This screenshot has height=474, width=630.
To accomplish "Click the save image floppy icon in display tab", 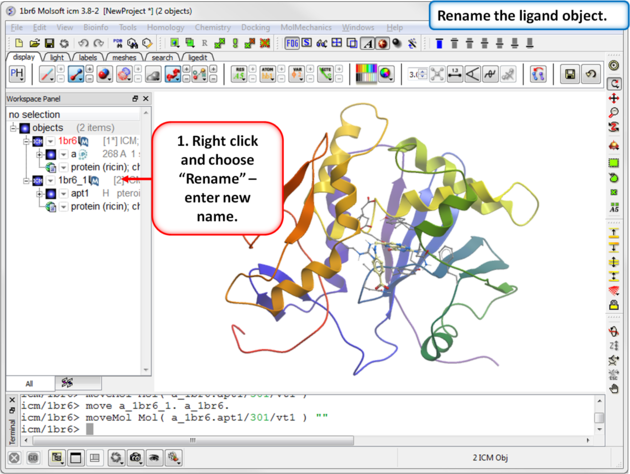I will tap(570, 75).
